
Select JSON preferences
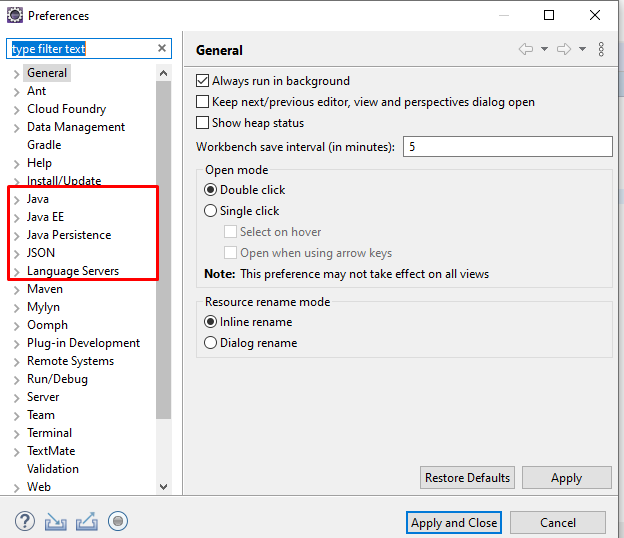(x=41, y=253)
